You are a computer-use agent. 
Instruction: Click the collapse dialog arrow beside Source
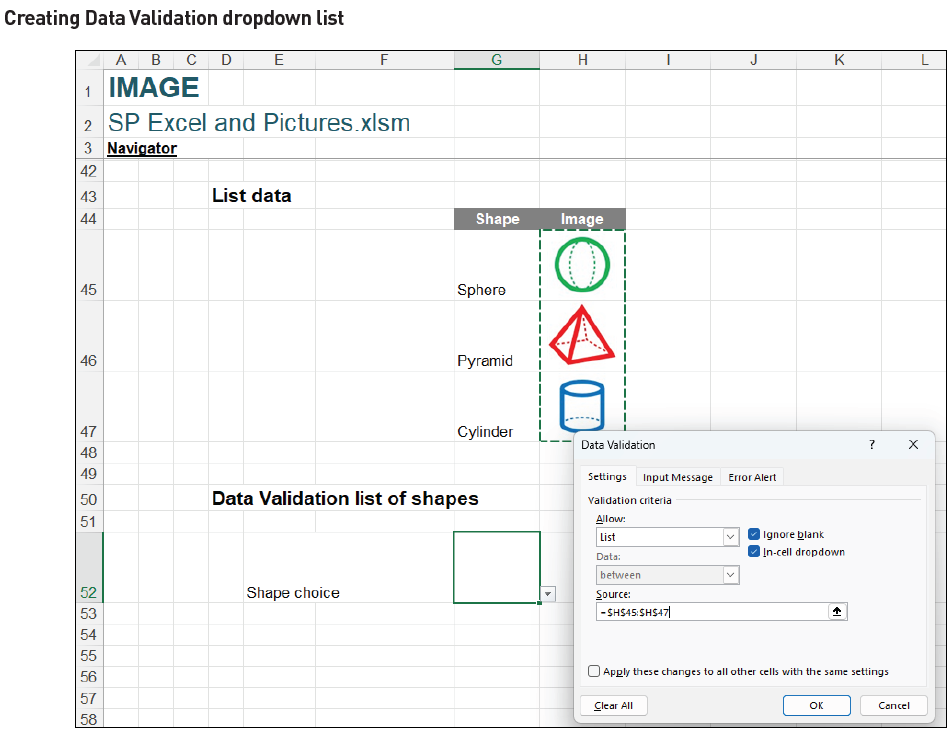click(x=837, y=611)
